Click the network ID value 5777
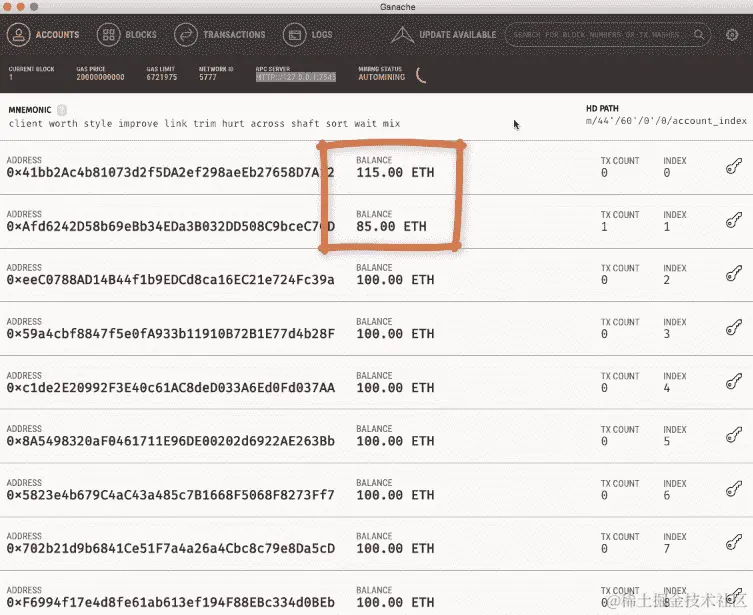Viewport: 753px width, 615px height. 208,77
